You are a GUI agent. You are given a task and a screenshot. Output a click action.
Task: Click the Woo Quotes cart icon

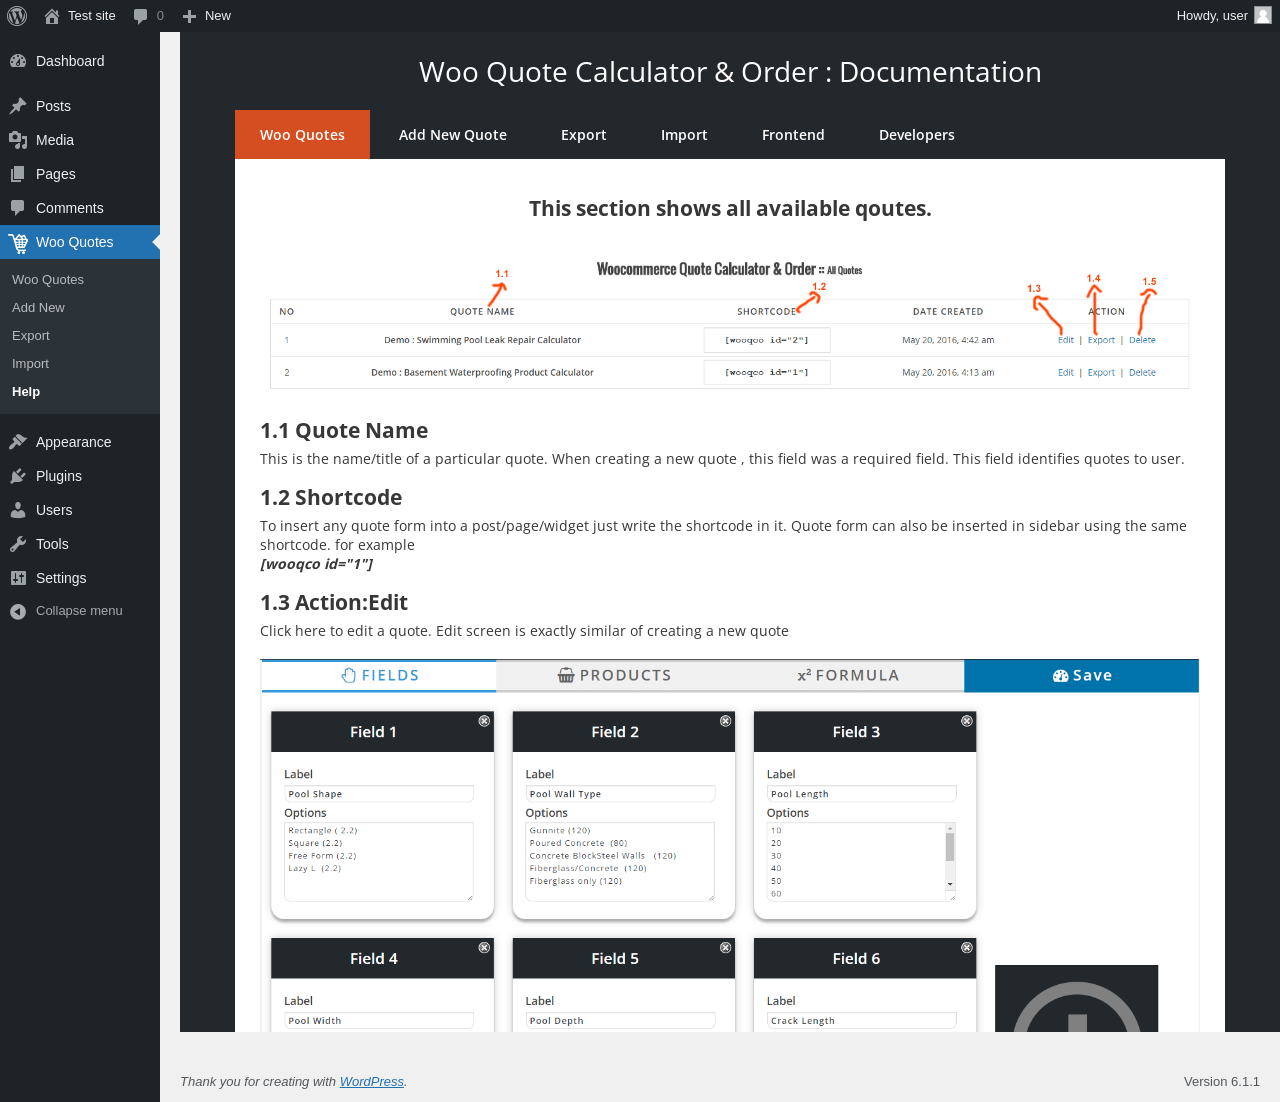coord(18,242)
